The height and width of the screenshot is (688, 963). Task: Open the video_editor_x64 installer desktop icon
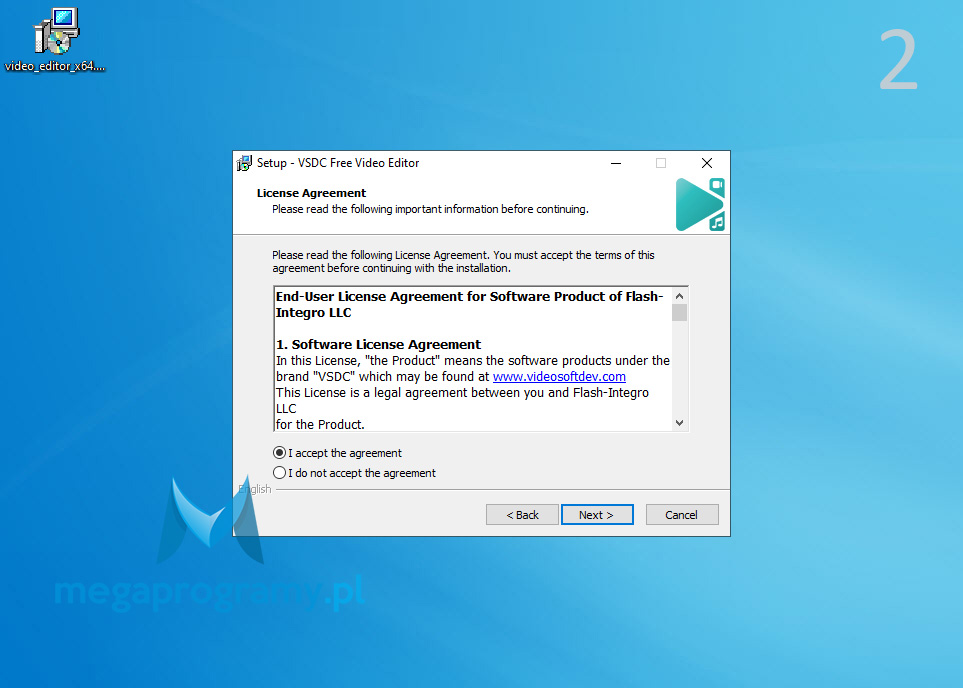(55, 41)
